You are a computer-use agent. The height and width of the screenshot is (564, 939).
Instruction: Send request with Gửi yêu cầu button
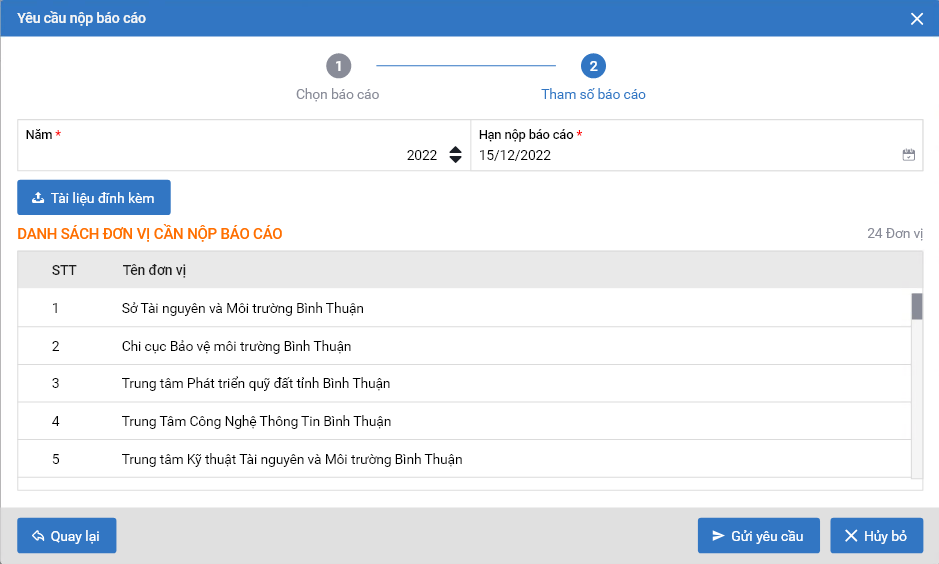758,536
